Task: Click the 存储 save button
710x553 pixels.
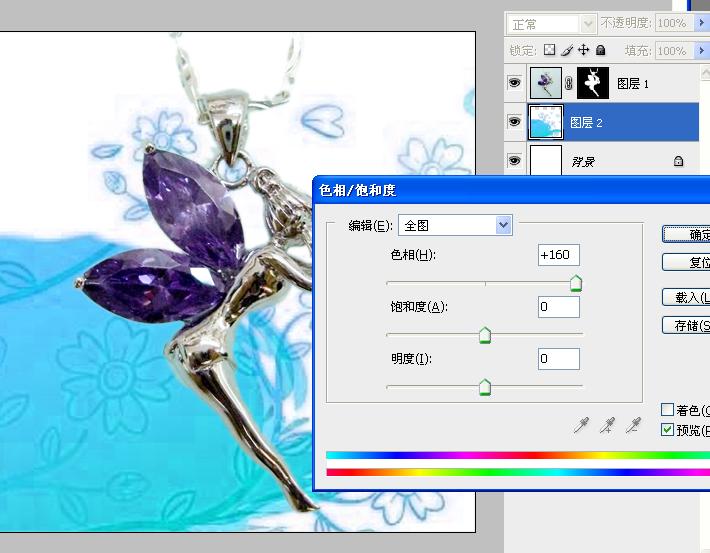Action: tap(686, 325)
